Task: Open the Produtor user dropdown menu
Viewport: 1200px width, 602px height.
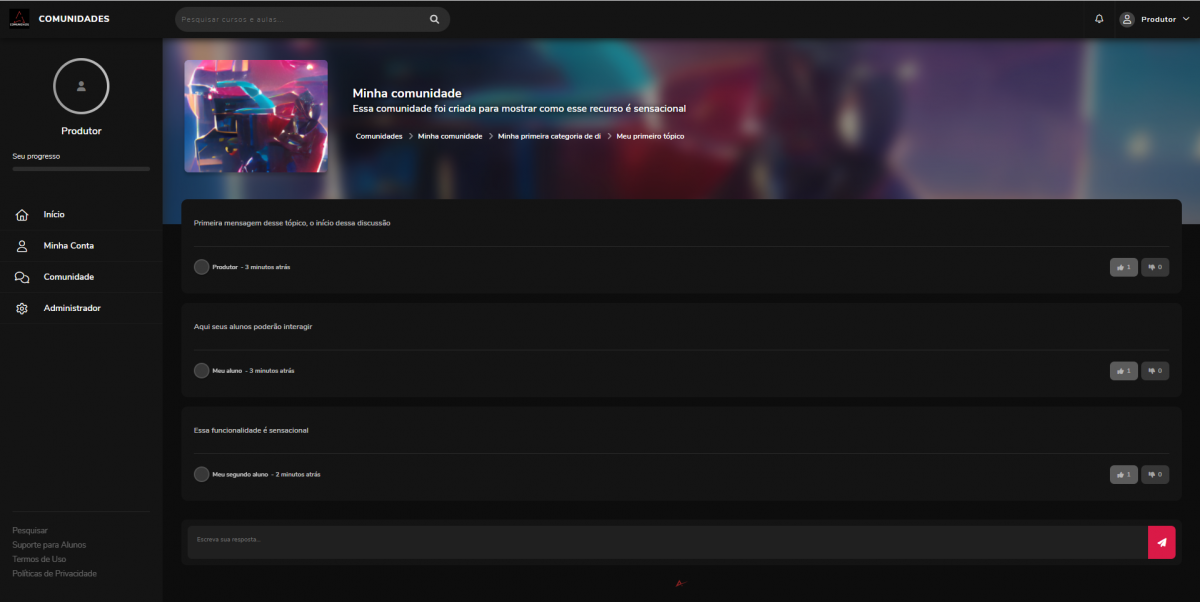Action: click(x=1155, y=19)
